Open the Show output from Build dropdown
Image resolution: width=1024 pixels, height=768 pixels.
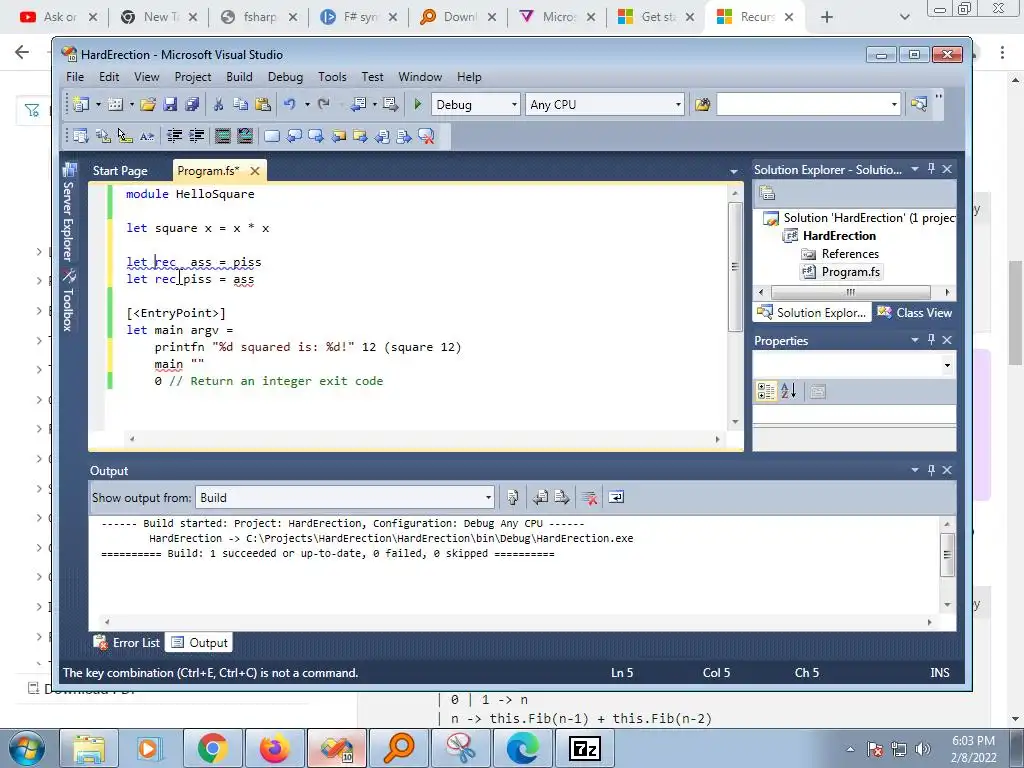488,498
